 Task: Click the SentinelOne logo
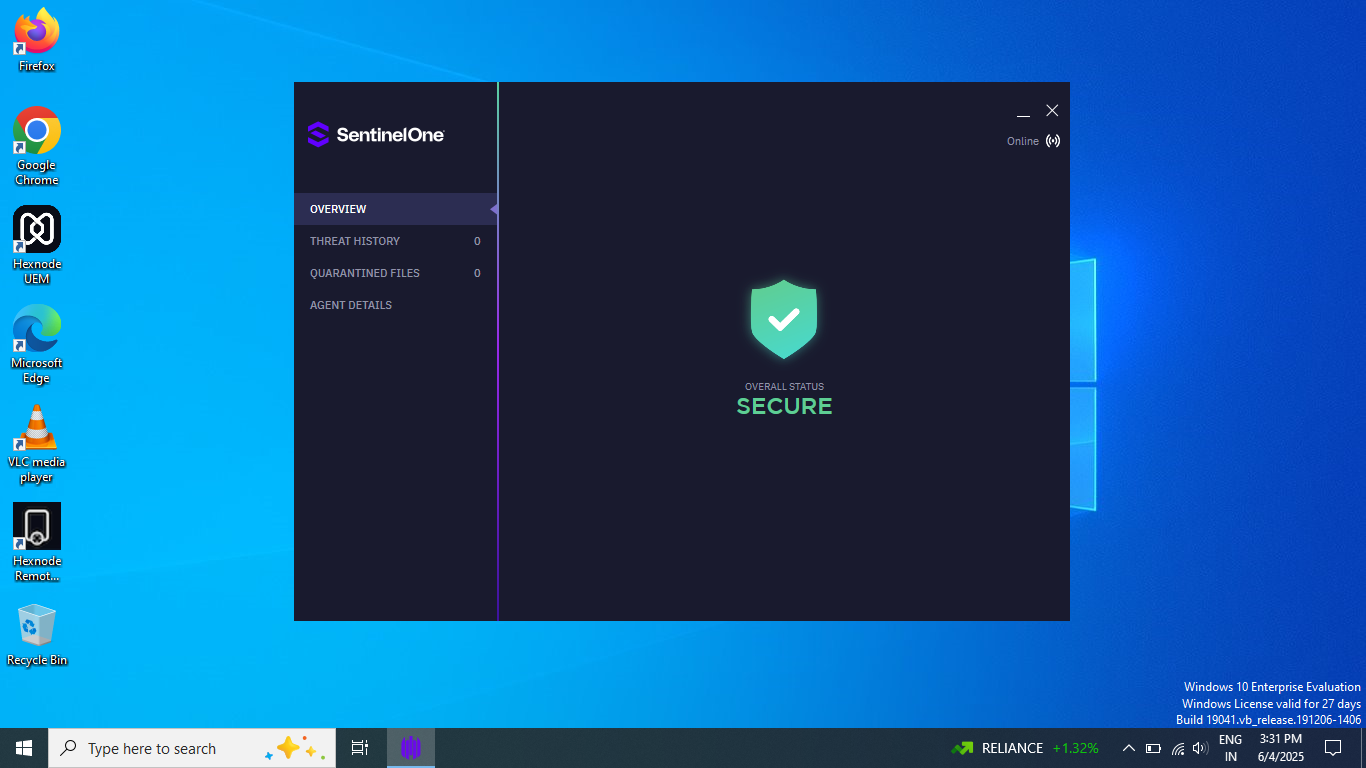pos(376,134)
